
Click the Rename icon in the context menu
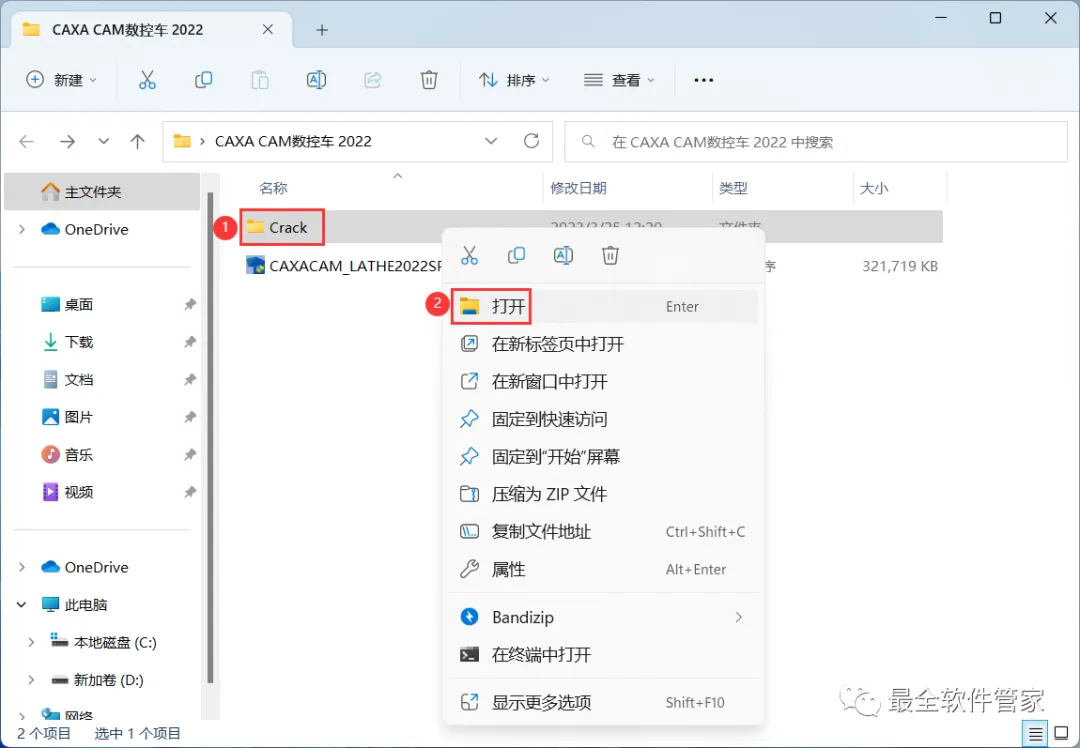click(x=563, y=256)
